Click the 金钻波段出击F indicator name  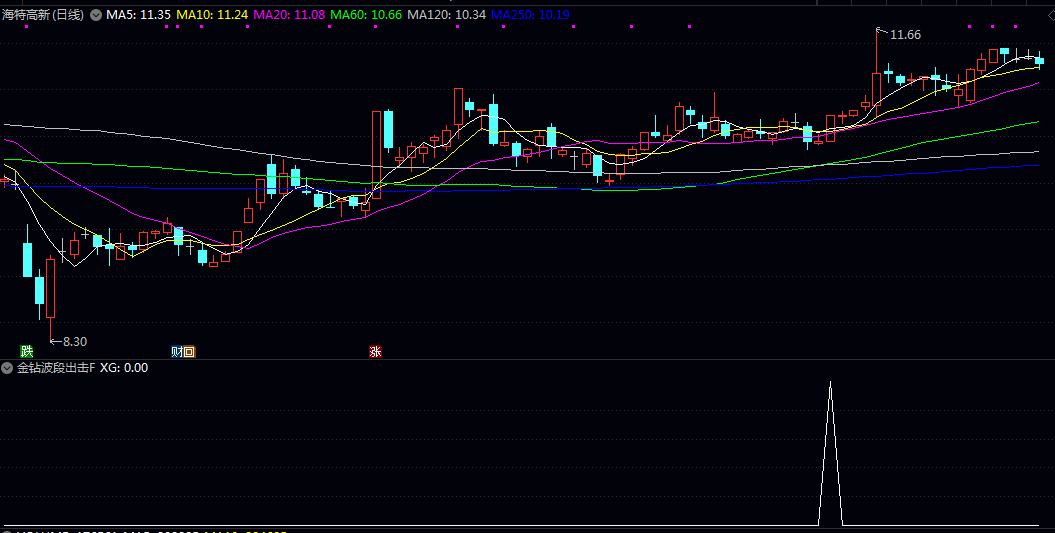[56, 368]
